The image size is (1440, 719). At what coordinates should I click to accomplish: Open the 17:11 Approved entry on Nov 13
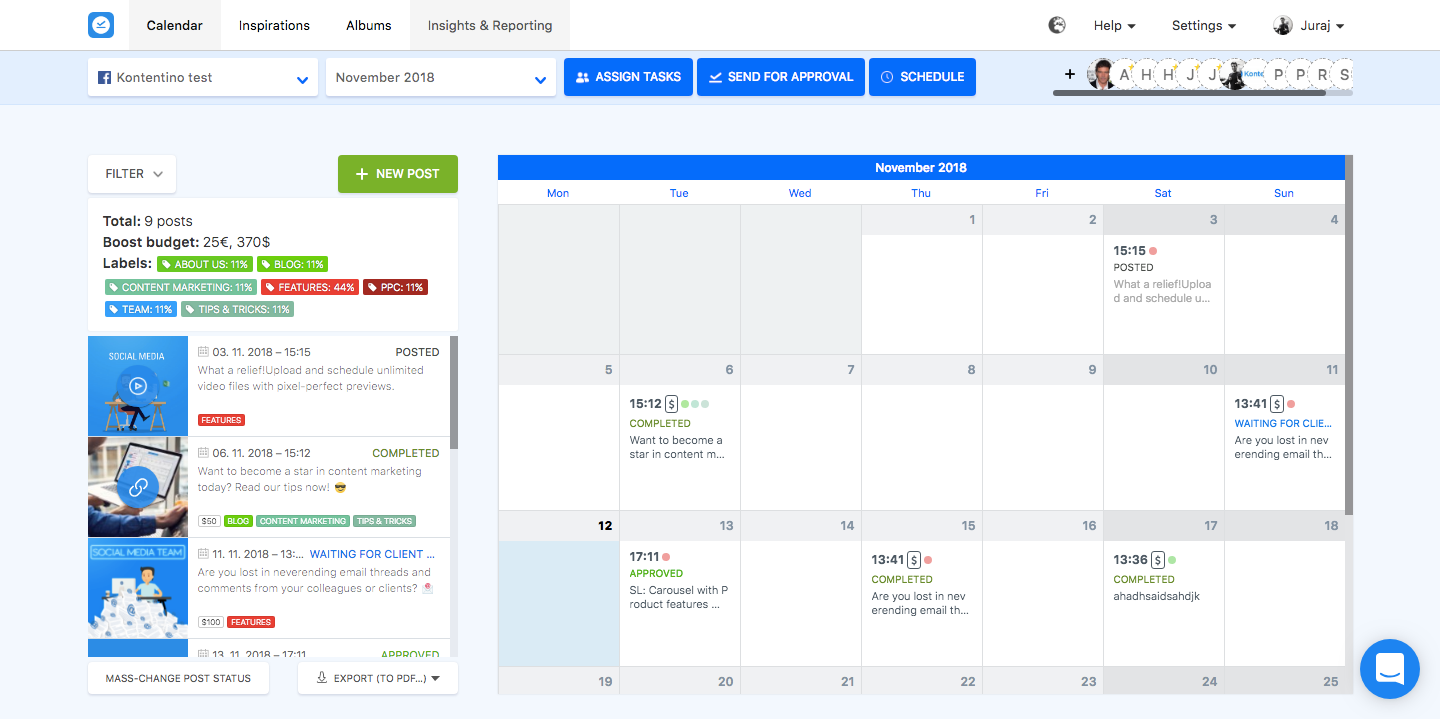[x=679, y=580]
